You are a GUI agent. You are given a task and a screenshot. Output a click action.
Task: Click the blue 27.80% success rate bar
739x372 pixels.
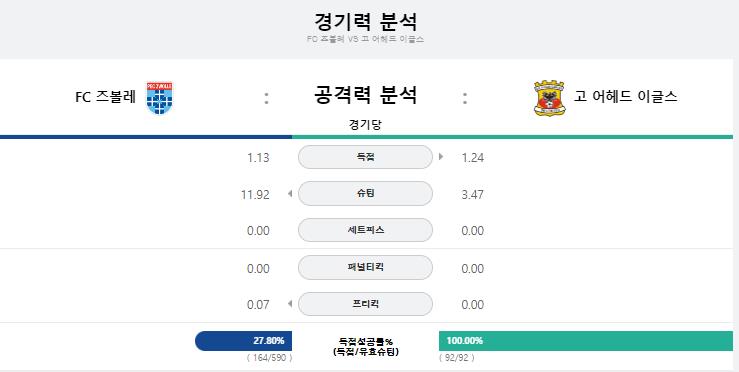point(244,341)
